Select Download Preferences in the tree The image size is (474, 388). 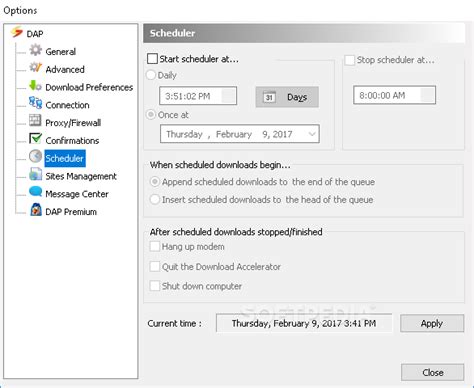point(89,87)
